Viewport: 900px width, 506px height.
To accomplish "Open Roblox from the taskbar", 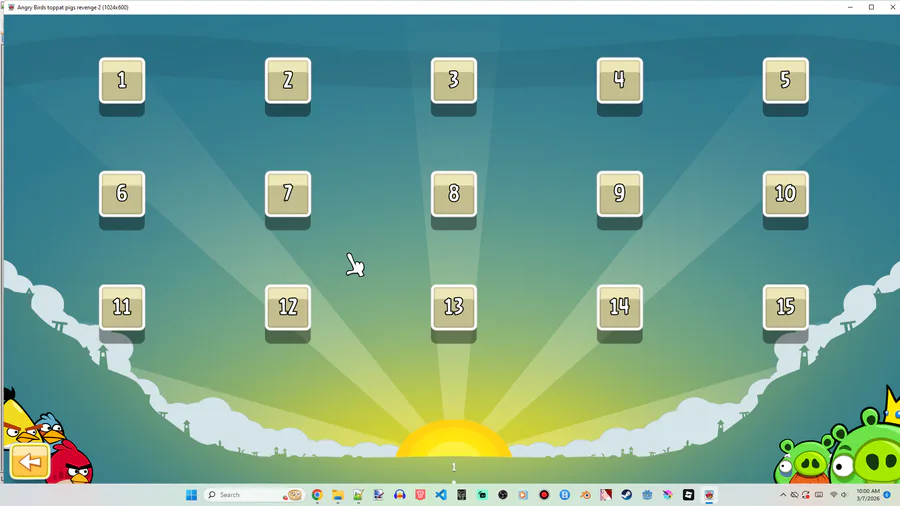I will pos(689,495).
